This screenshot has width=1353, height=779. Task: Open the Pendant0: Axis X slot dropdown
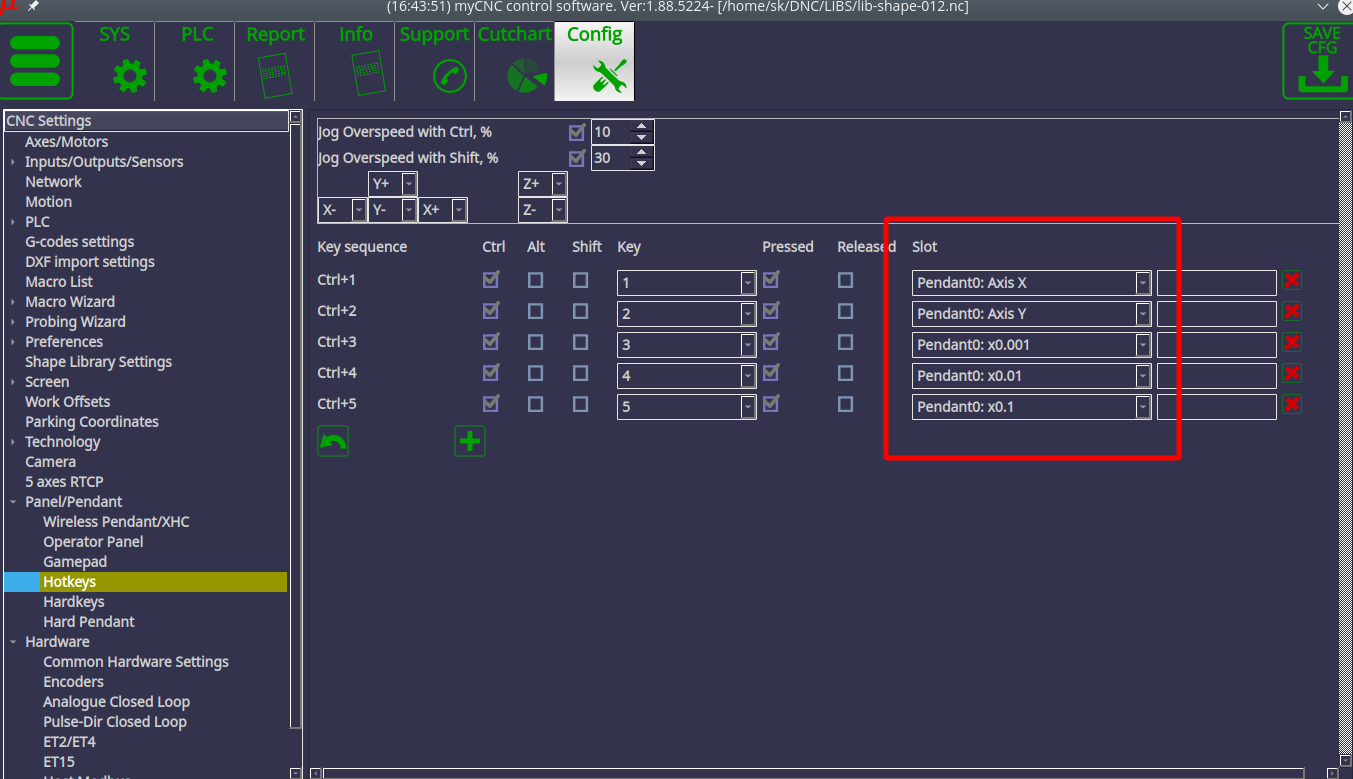point(1142,283)
